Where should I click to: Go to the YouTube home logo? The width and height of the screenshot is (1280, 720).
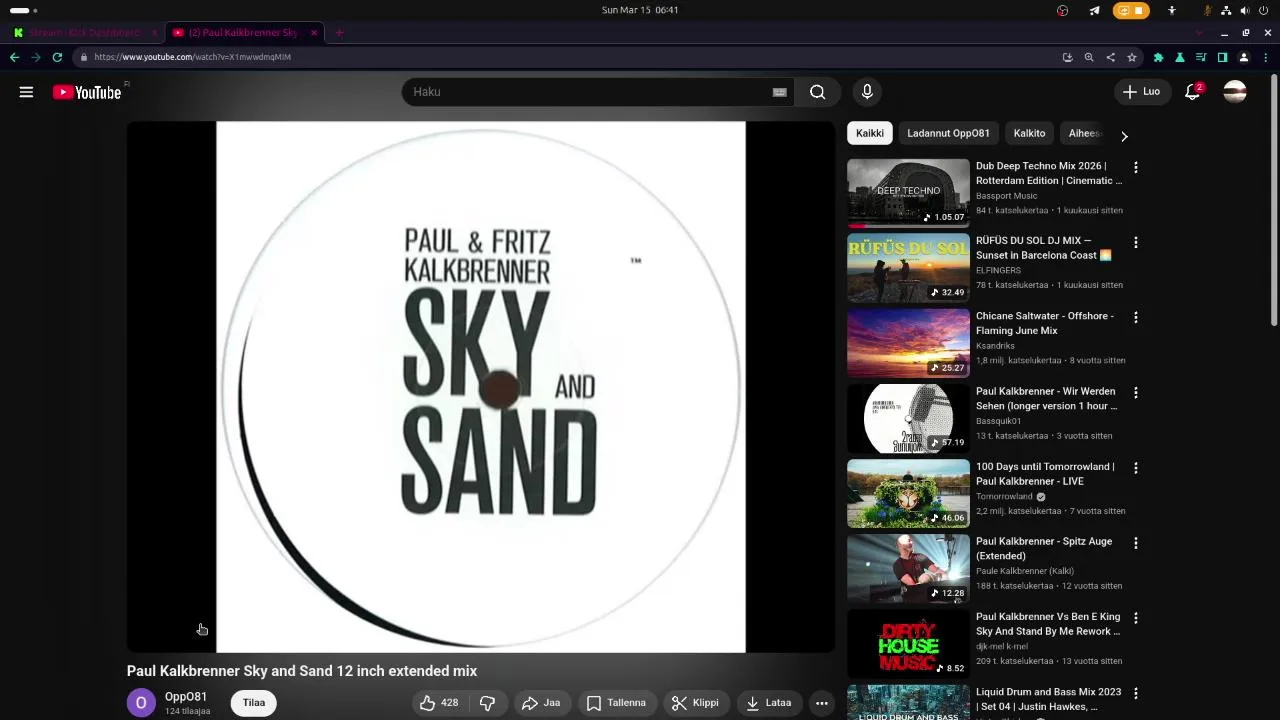point(87,92)
